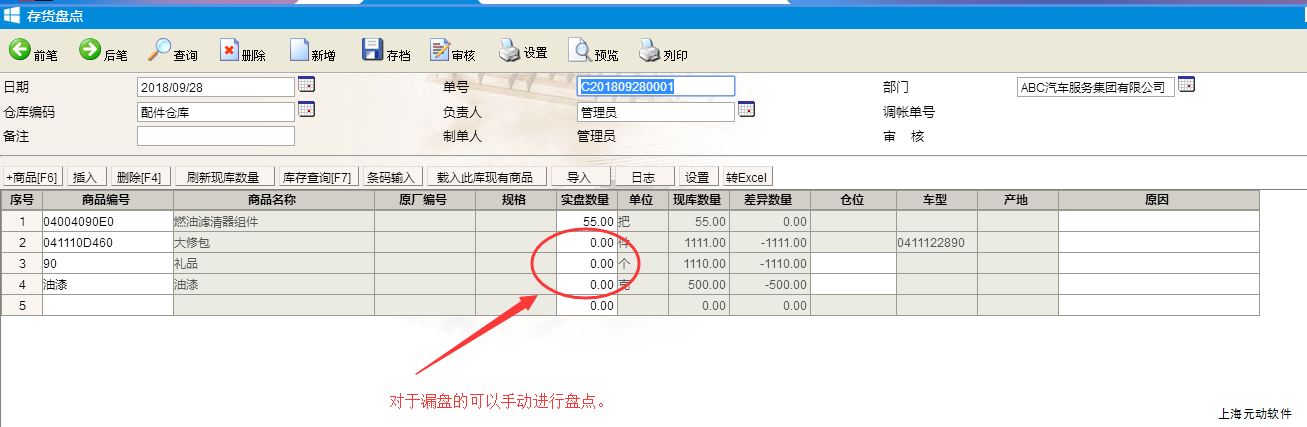Open the 部门 department selector

pyautogui.click(x=1186, y=85)
